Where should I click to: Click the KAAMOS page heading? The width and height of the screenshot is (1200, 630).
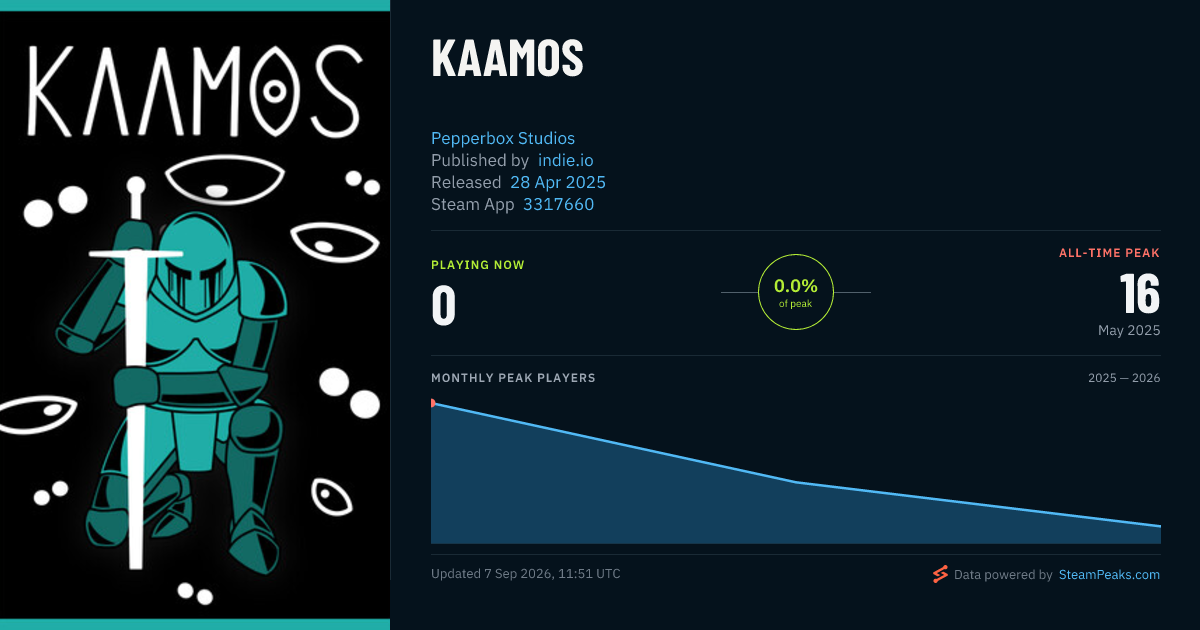(x=507, y=59)
